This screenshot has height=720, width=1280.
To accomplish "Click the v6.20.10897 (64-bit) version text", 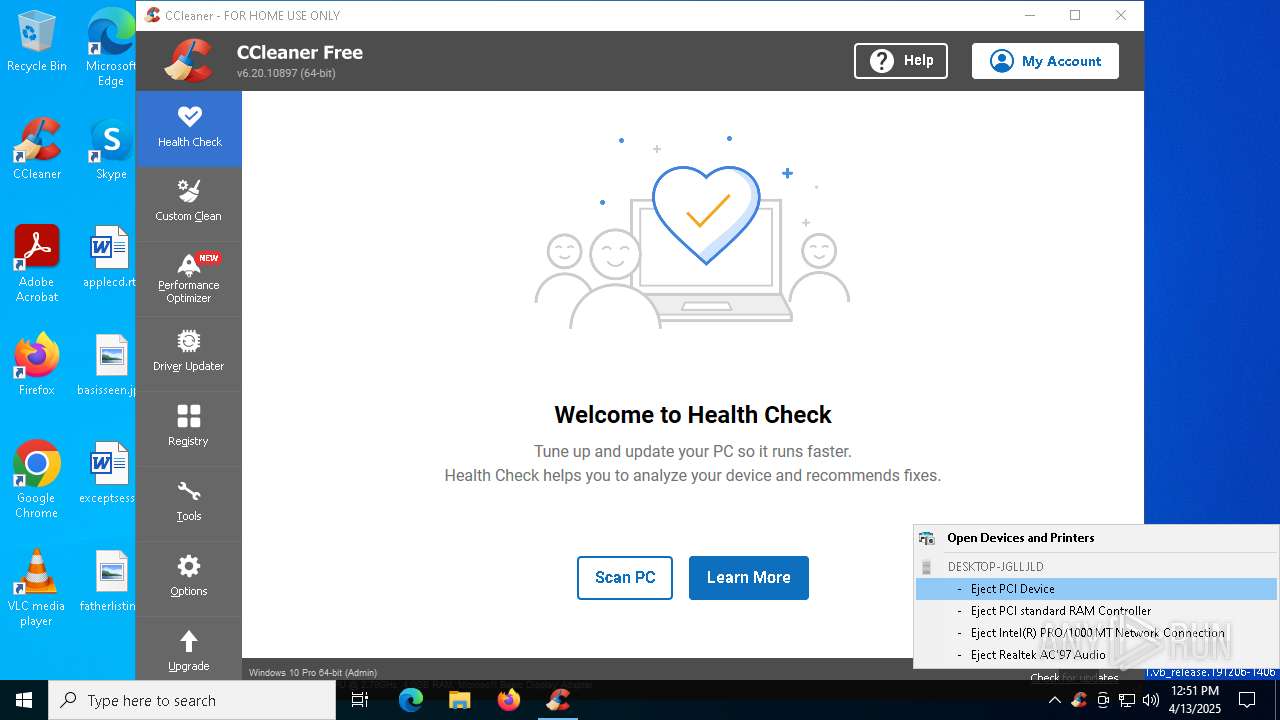I will (286, 74).
